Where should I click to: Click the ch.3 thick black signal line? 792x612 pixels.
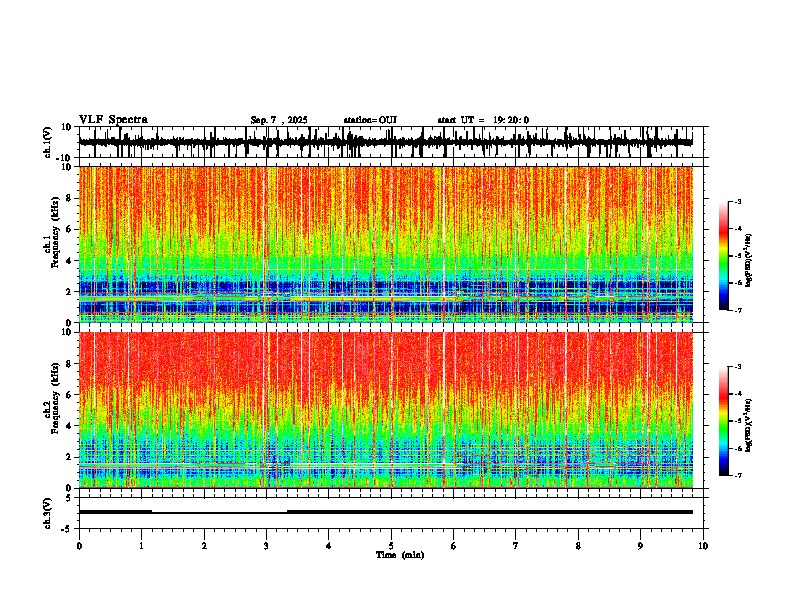pos(386,512)
